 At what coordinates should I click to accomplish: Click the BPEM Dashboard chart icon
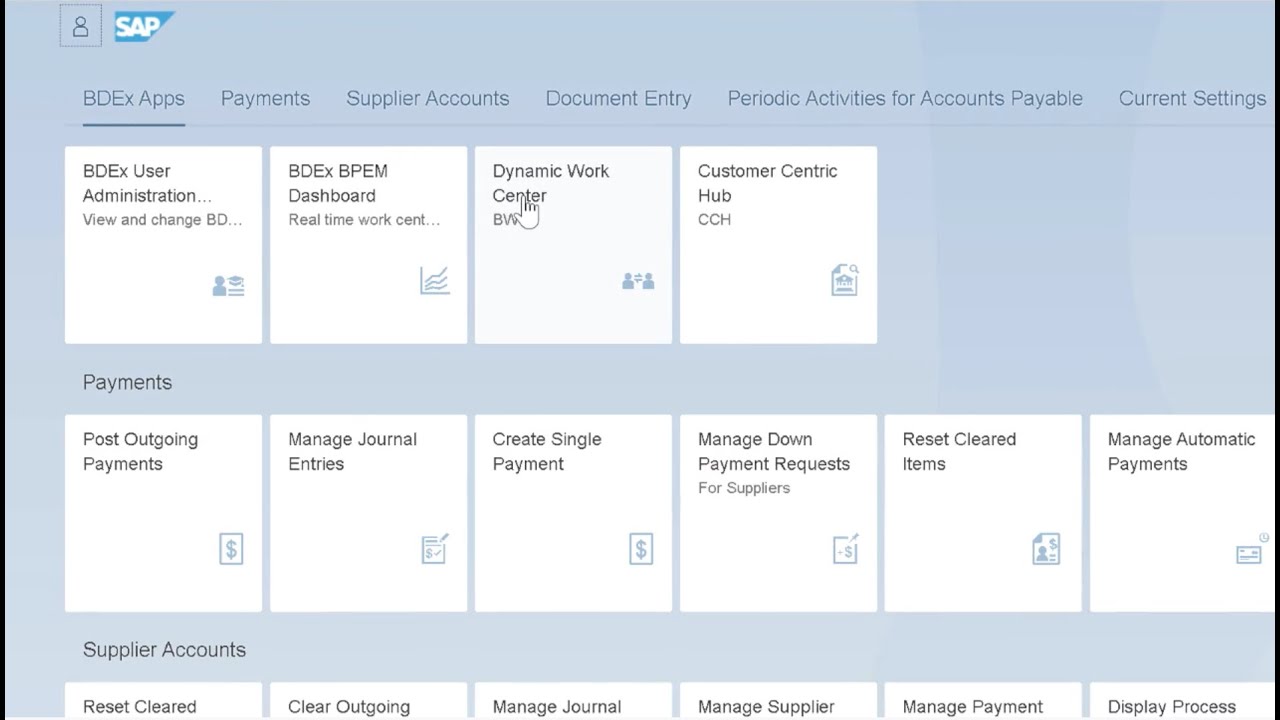pyautogui.click(x=434, y=281)
